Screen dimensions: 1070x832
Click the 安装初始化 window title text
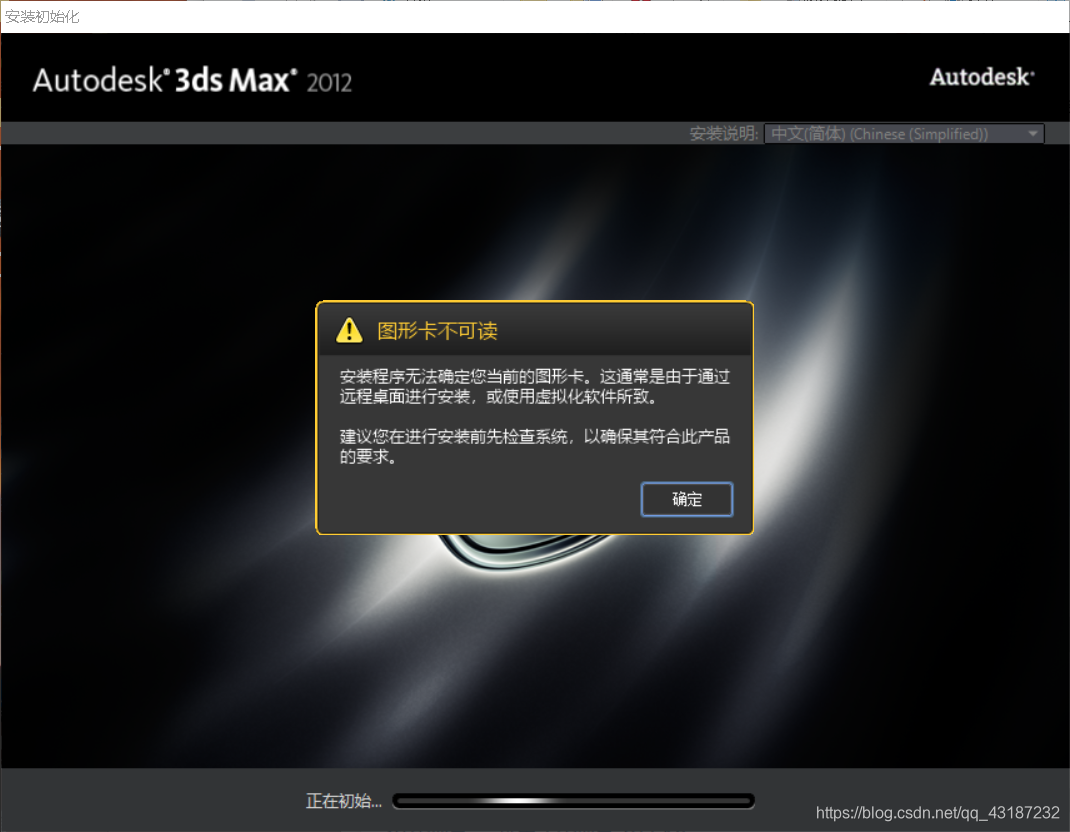point(42,16)
